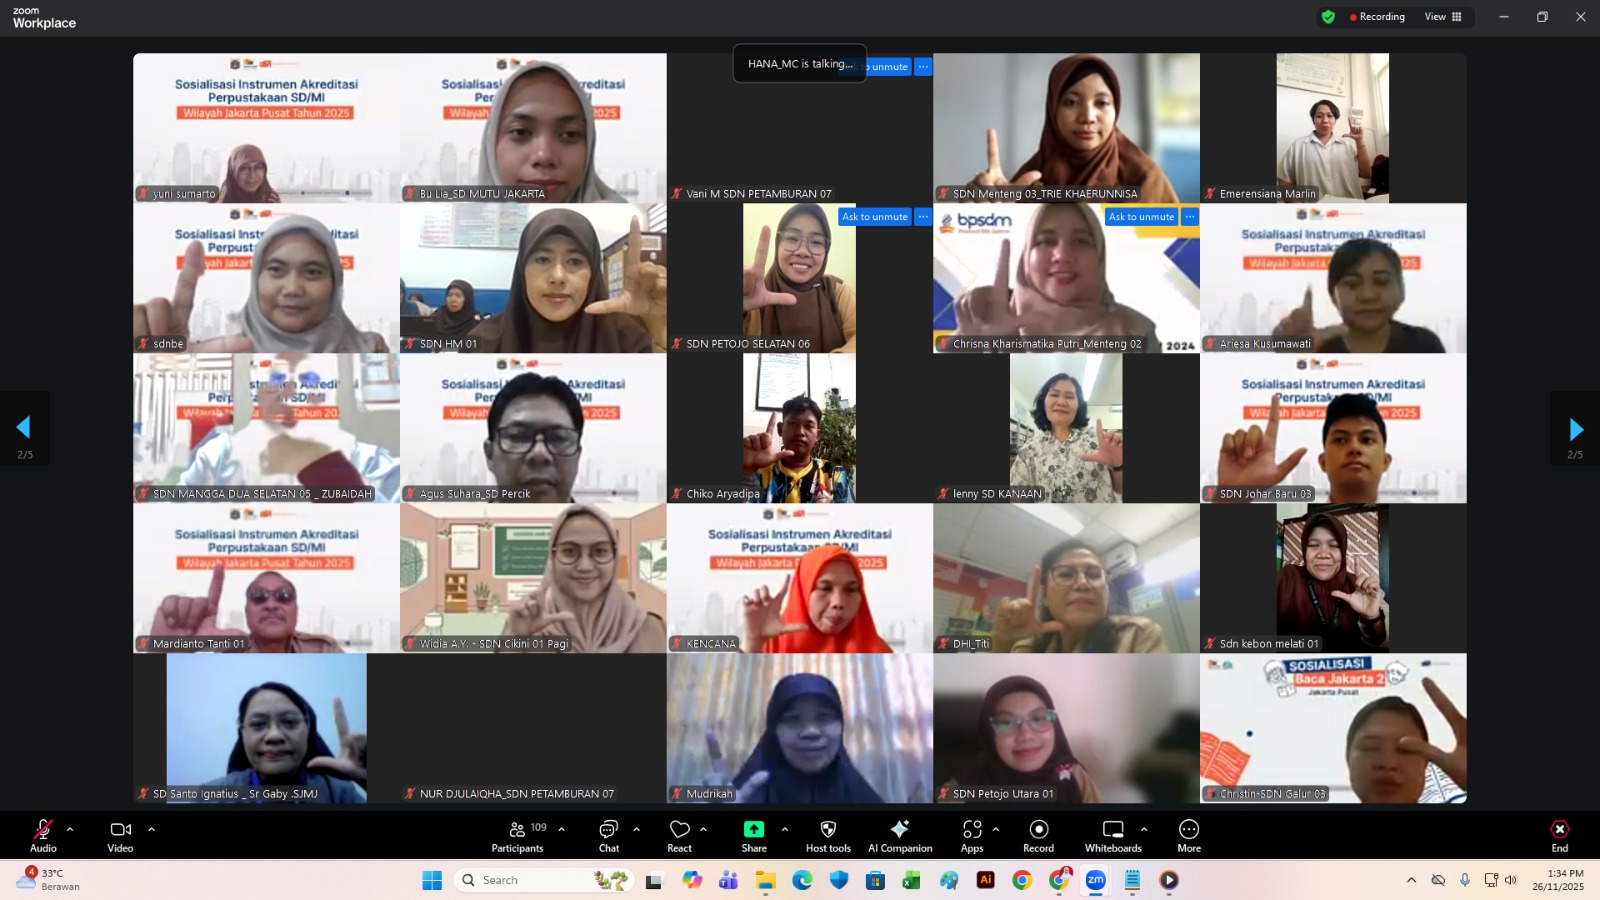
Task: Open the Participants list chevron
Action: pyautogui.click(x=562, y=828)
